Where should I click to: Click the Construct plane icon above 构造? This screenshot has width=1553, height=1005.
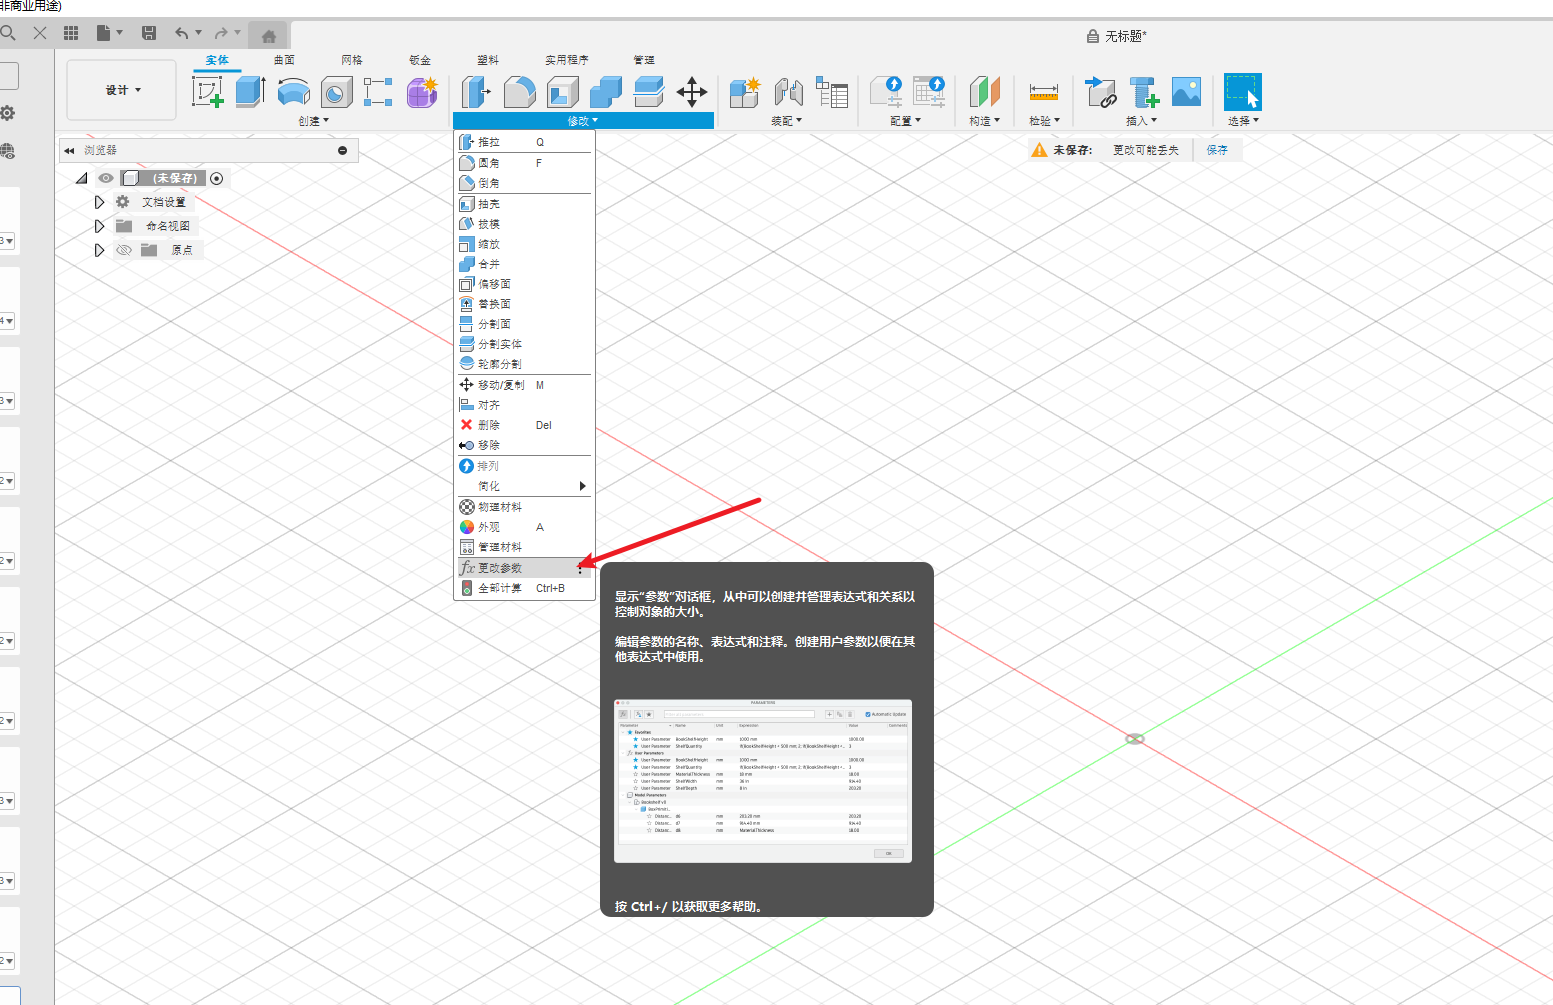[x=985, y=92]
